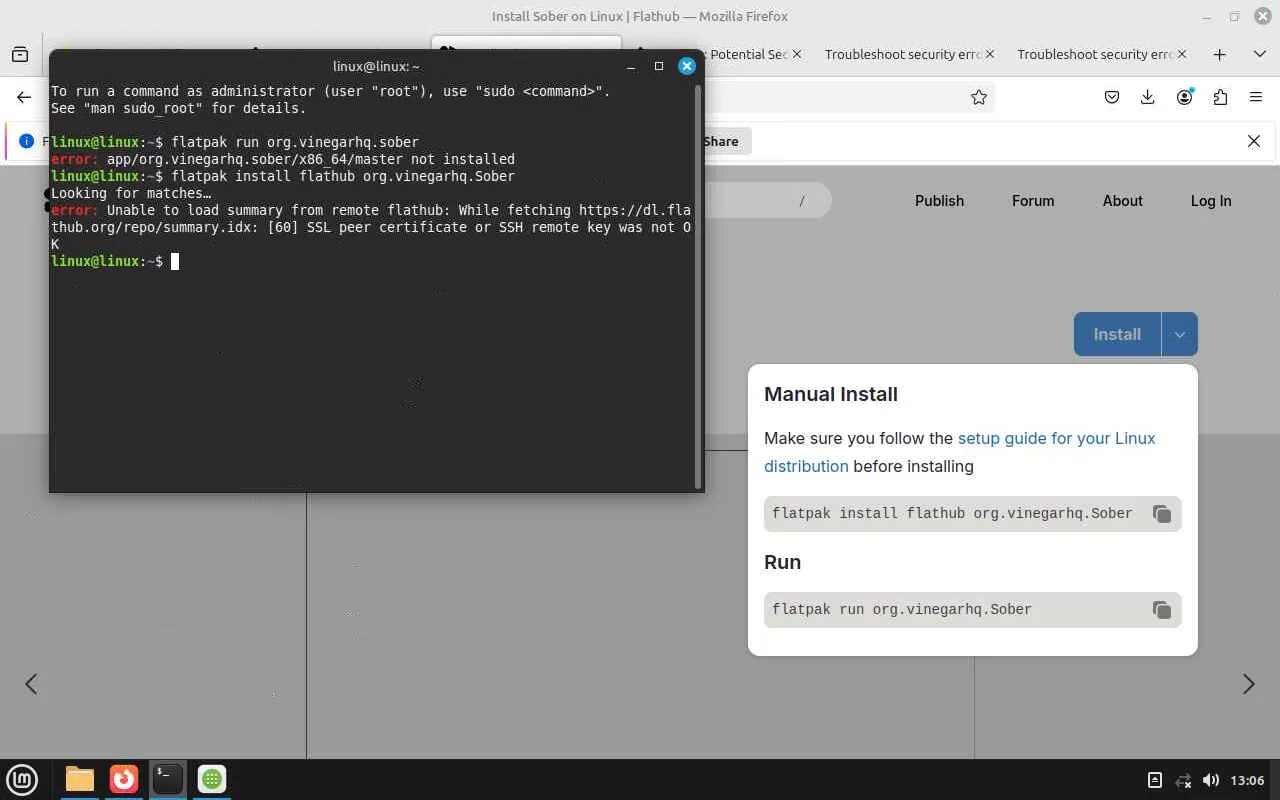Open Firefox Downloads panel
Viewport: 1280px width, 800px height.
pos(1148,97)
